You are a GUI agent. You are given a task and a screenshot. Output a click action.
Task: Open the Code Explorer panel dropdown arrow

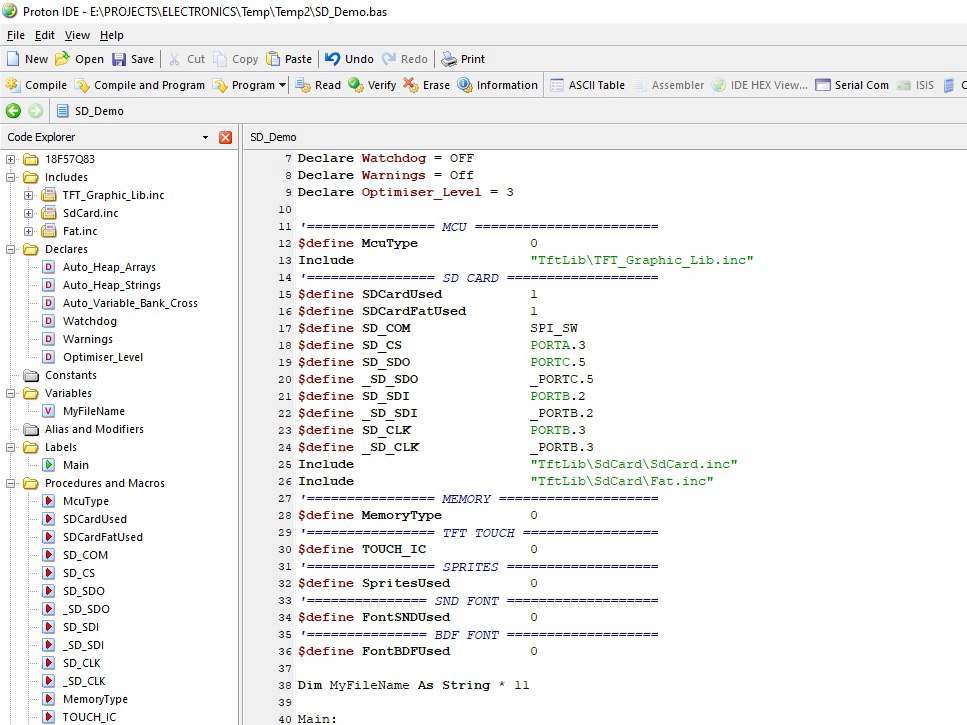205,137
